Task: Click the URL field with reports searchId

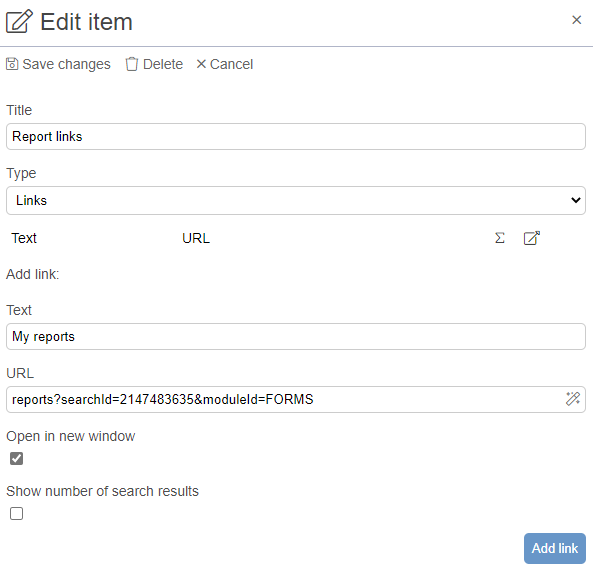Action: (296, 399)
